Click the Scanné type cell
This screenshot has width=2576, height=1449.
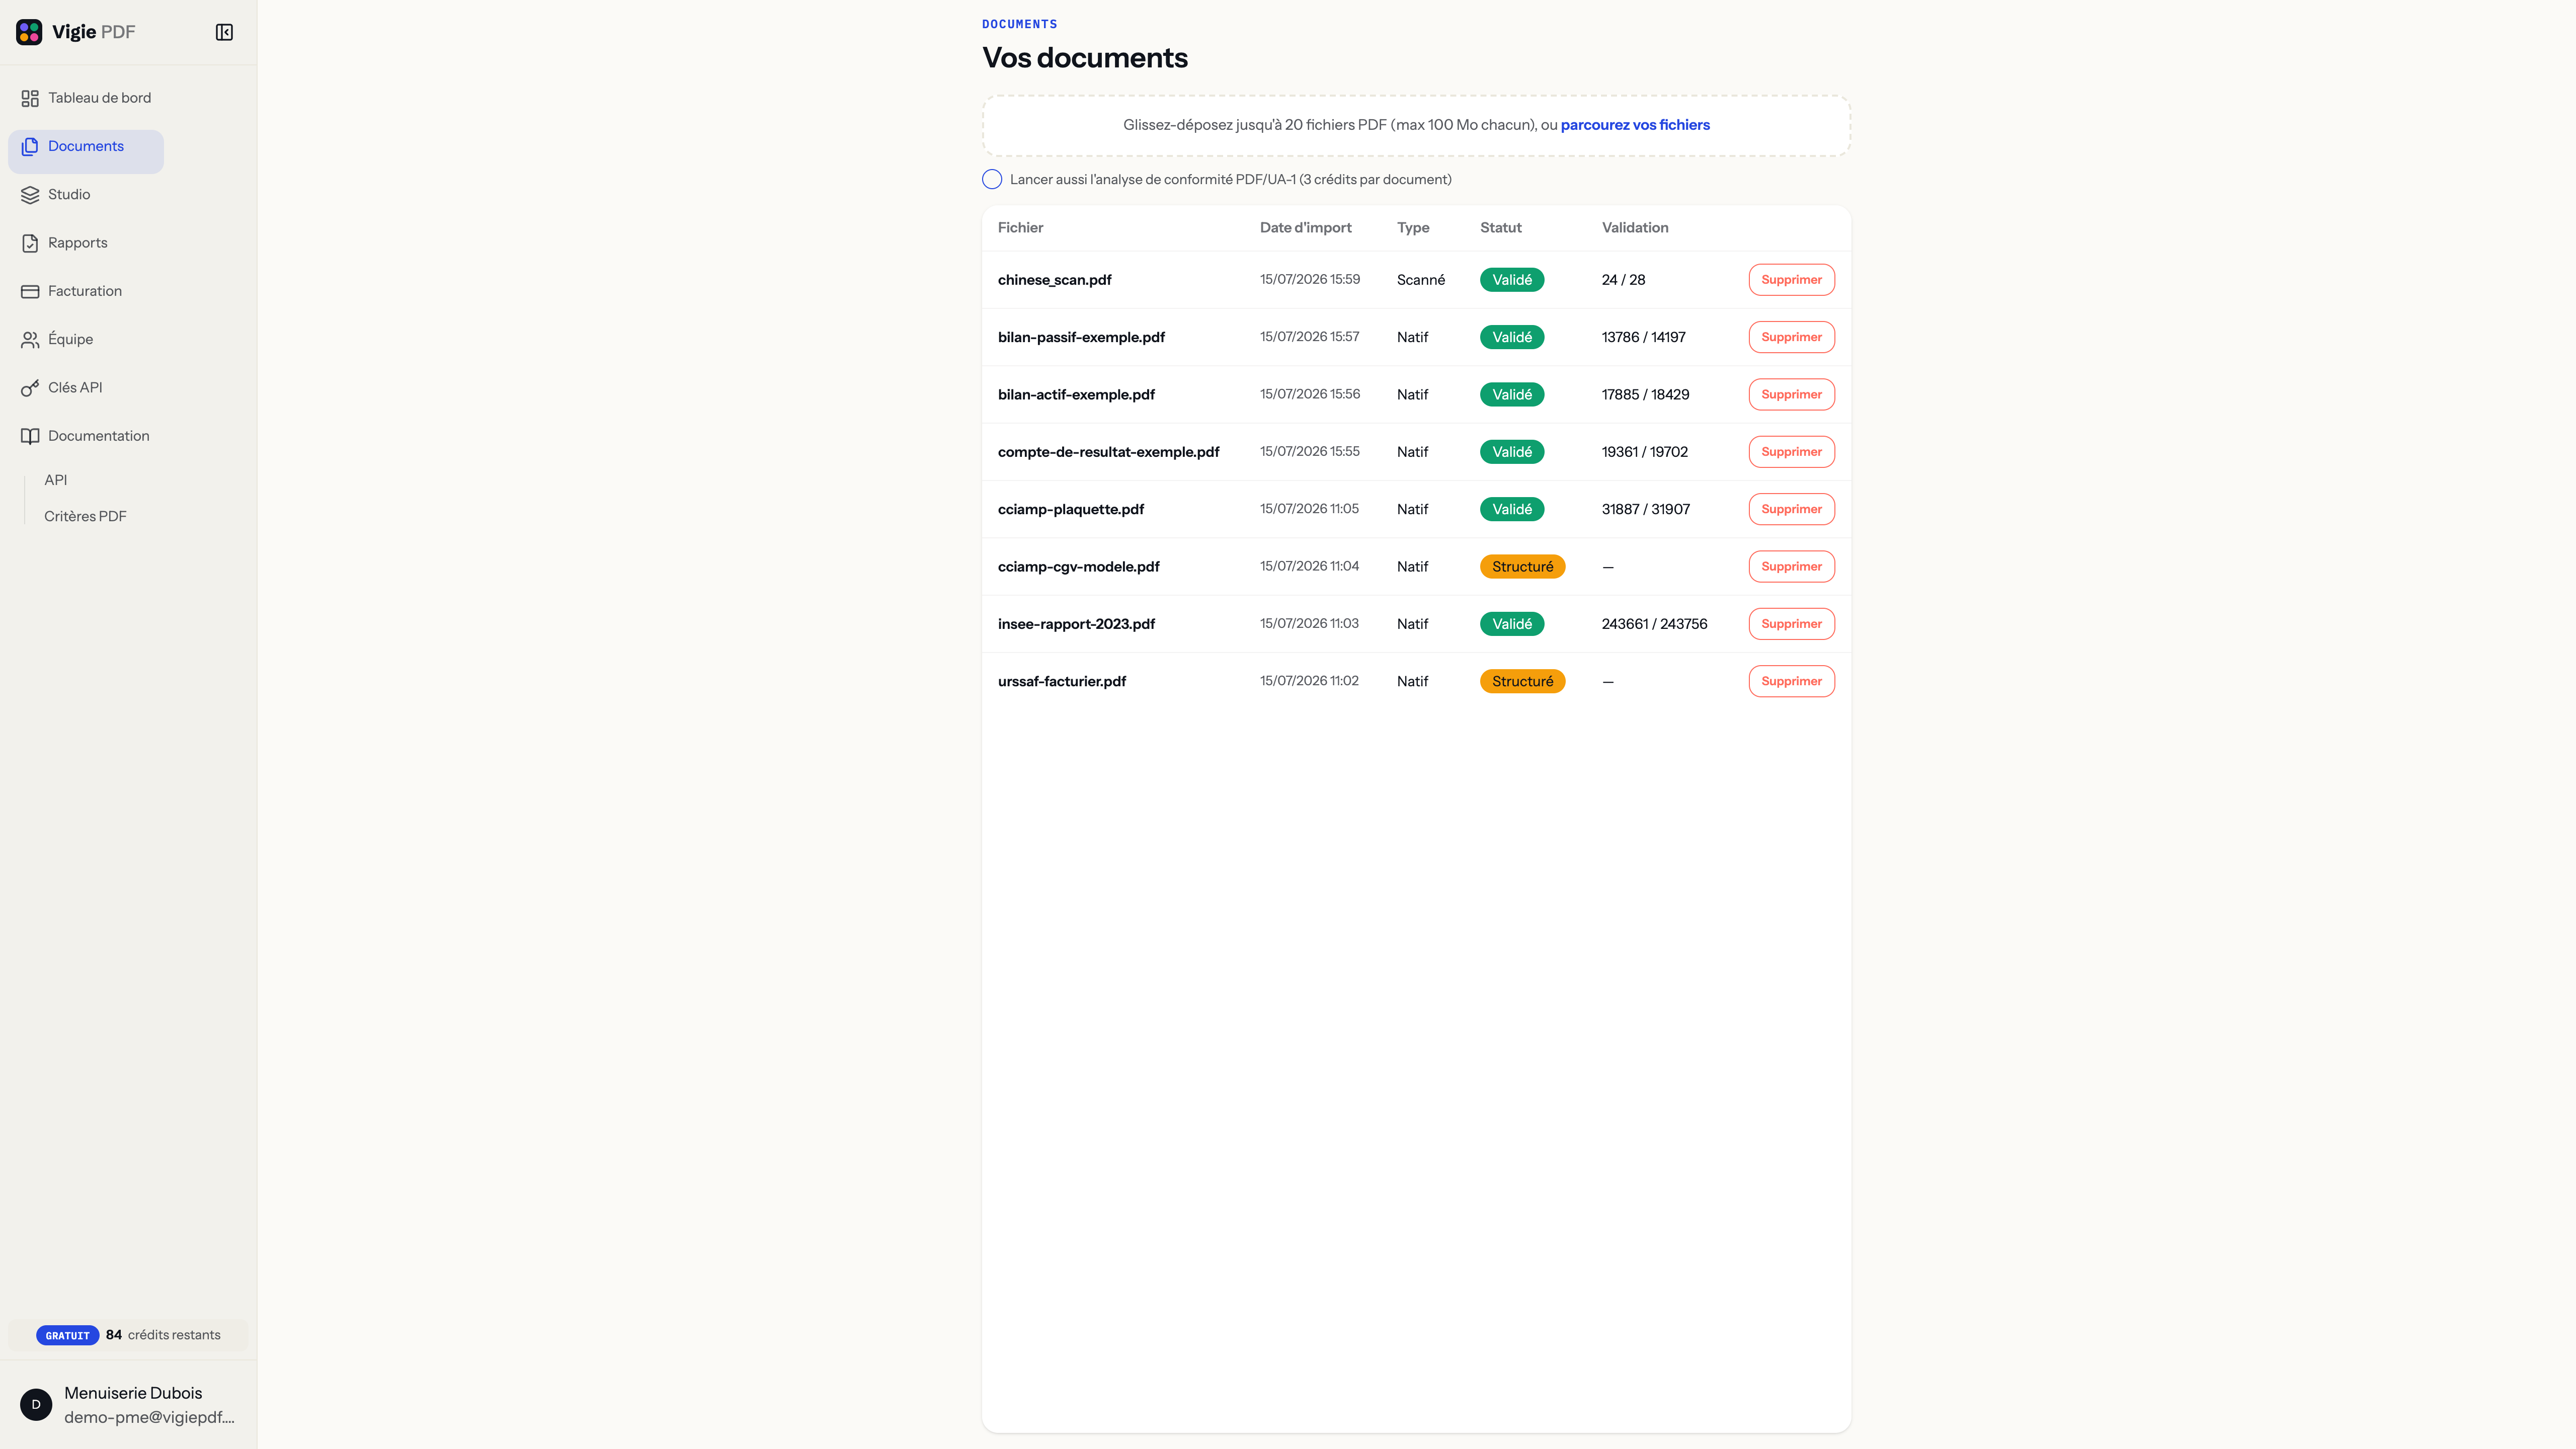pos(1420,280)
